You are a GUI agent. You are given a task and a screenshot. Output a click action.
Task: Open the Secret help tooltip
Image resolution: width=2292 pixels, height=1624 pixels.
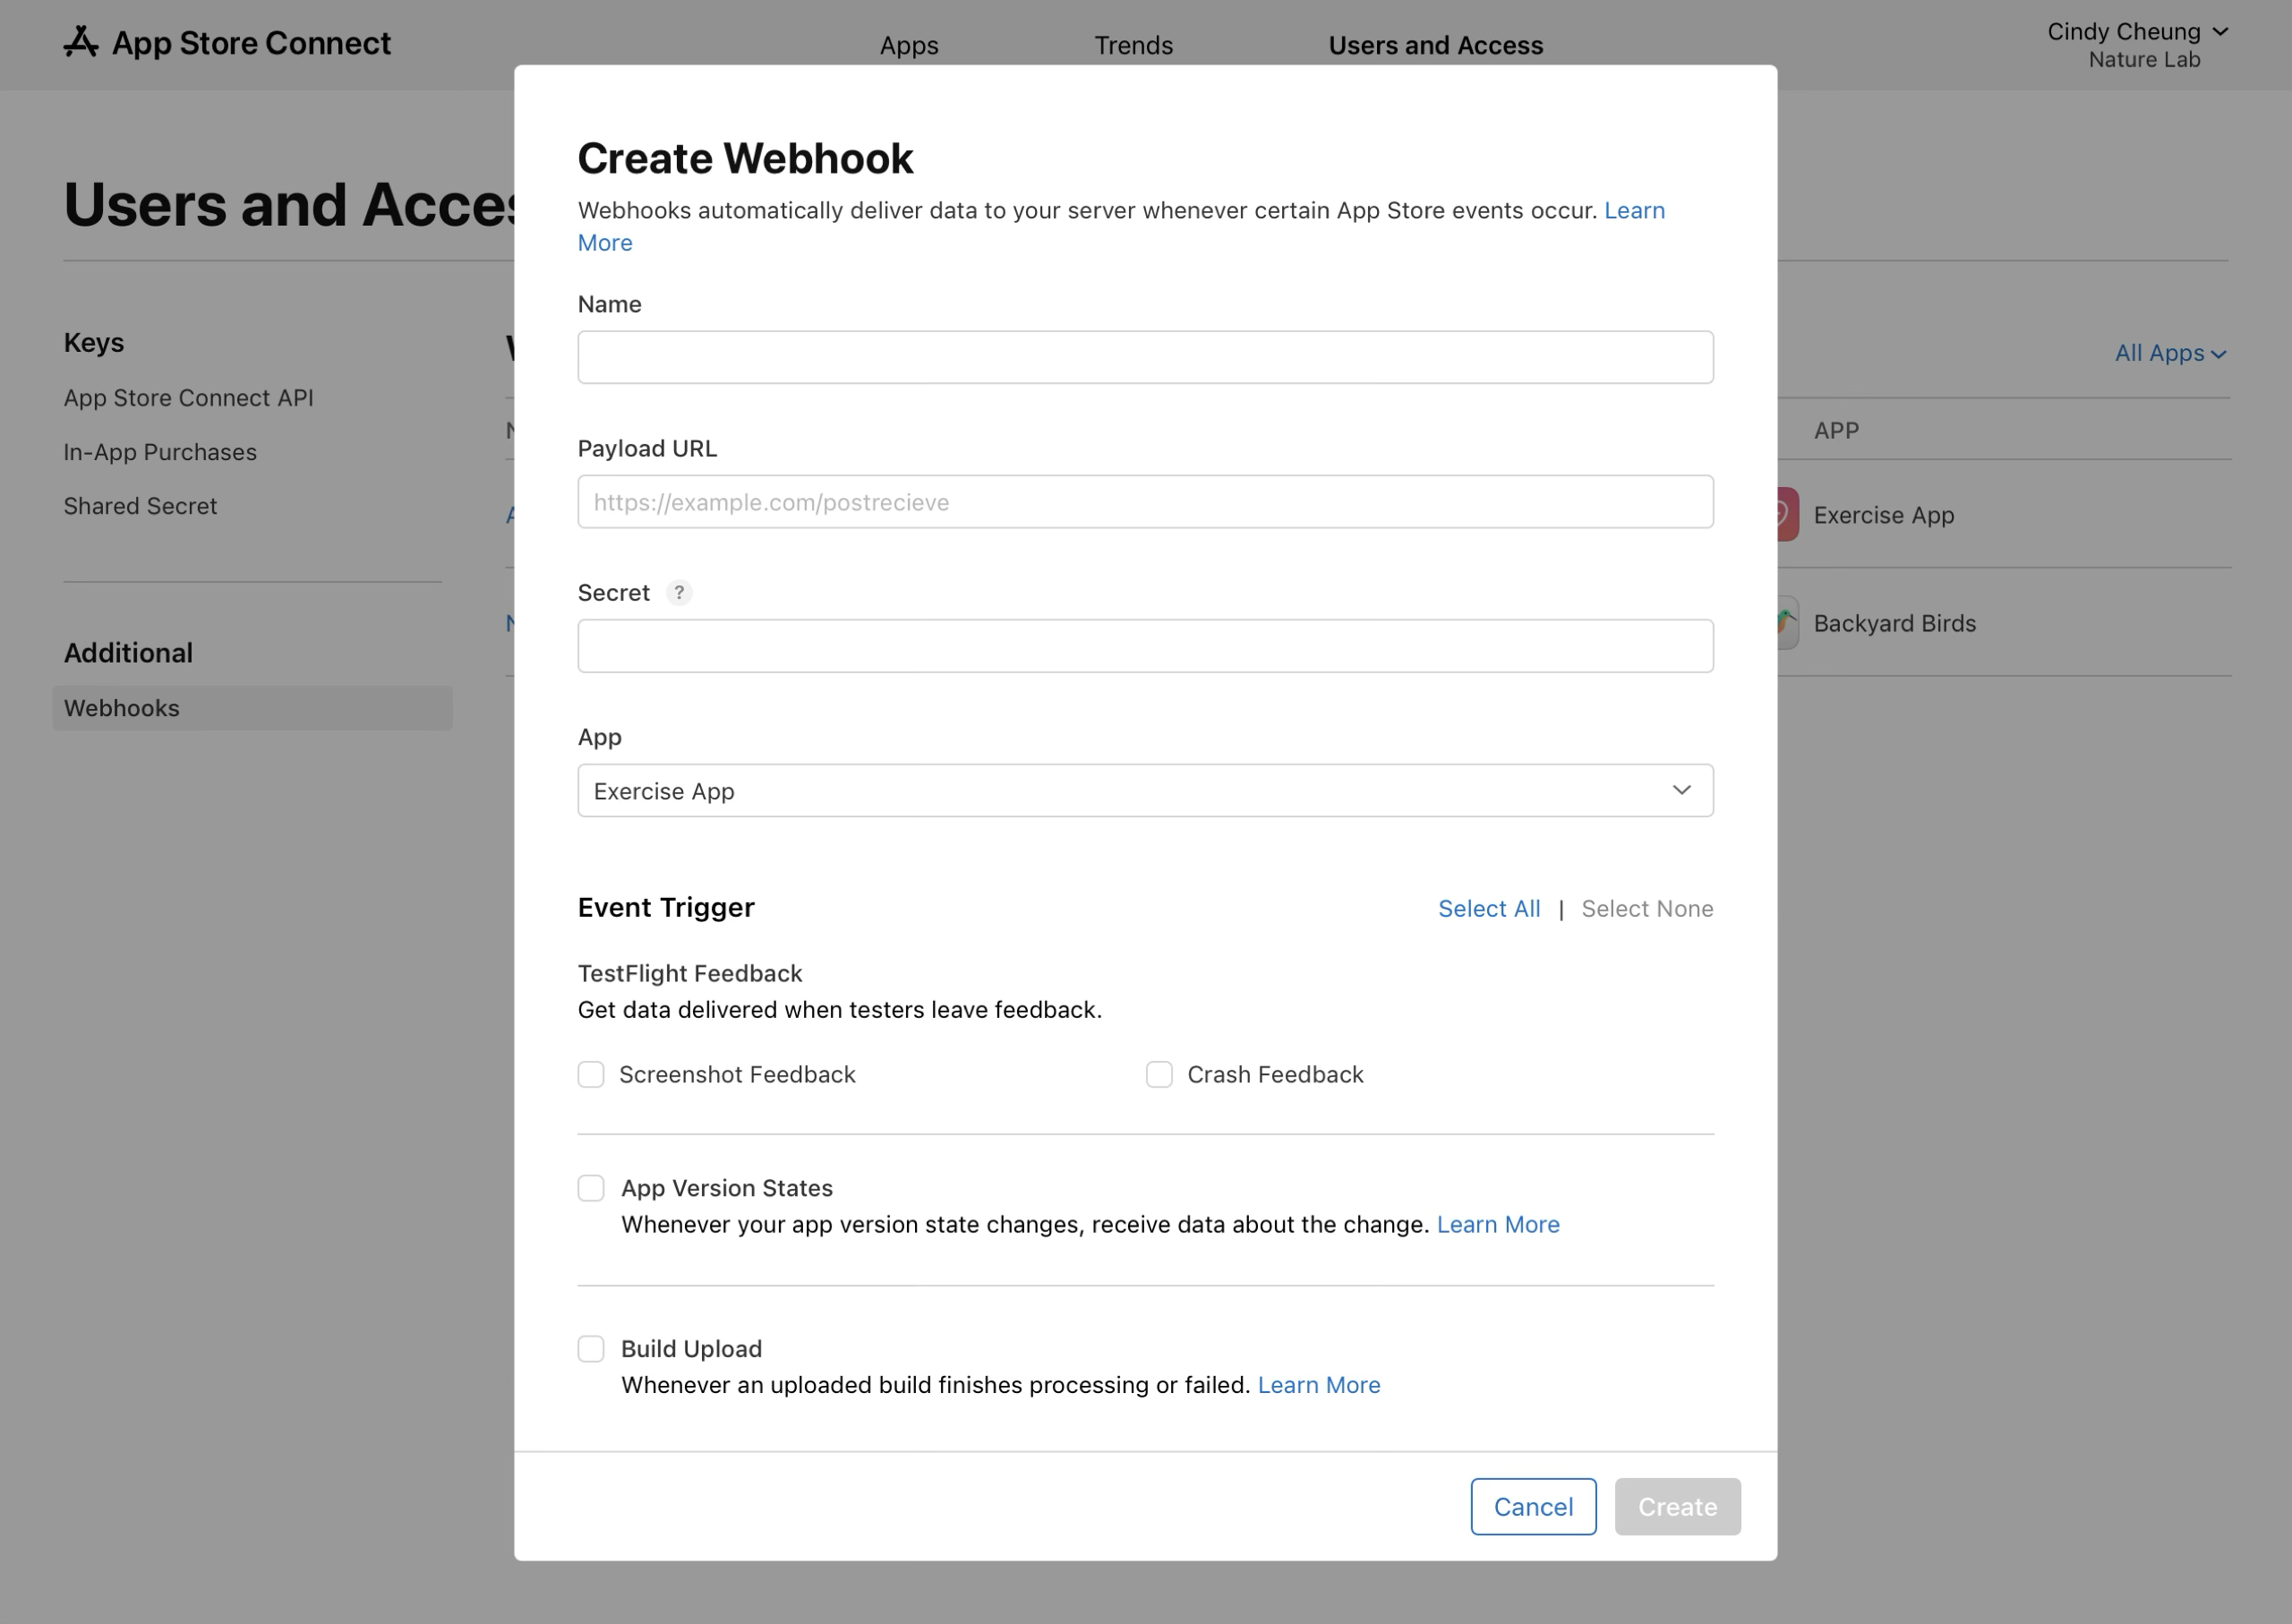point(679,592)
